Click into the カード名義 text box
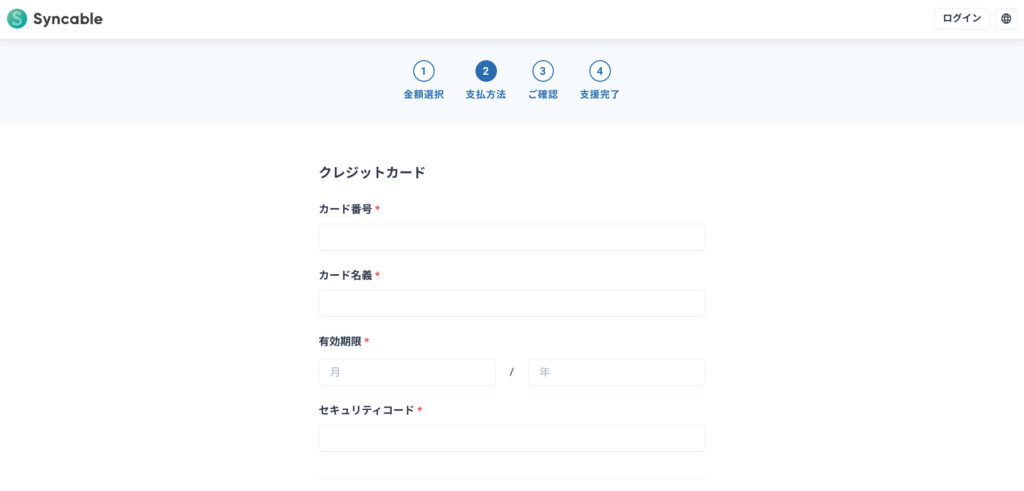 tap(511, 304)
